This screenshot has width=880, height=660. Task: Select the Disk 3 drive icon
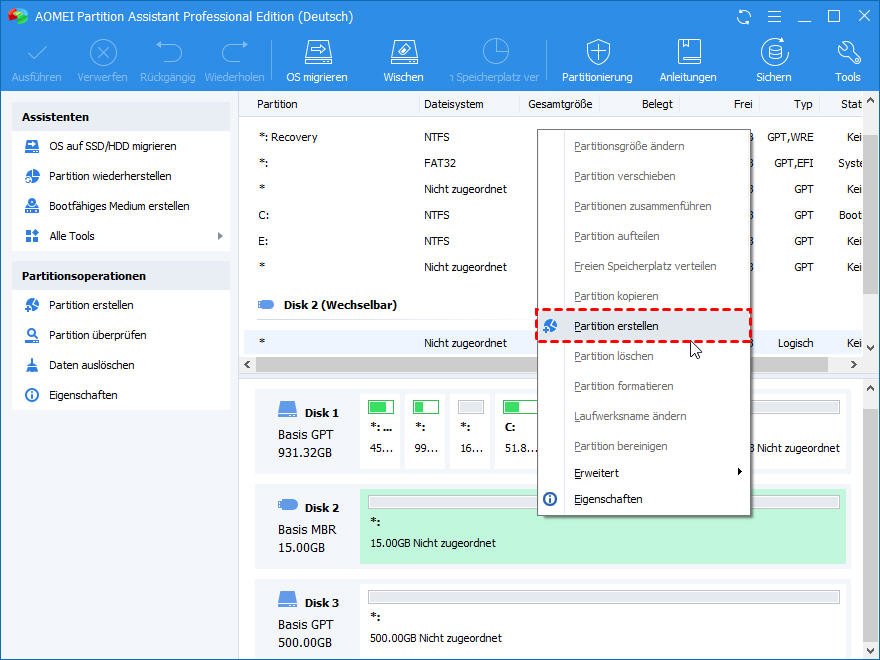click(x=287, y=599)
